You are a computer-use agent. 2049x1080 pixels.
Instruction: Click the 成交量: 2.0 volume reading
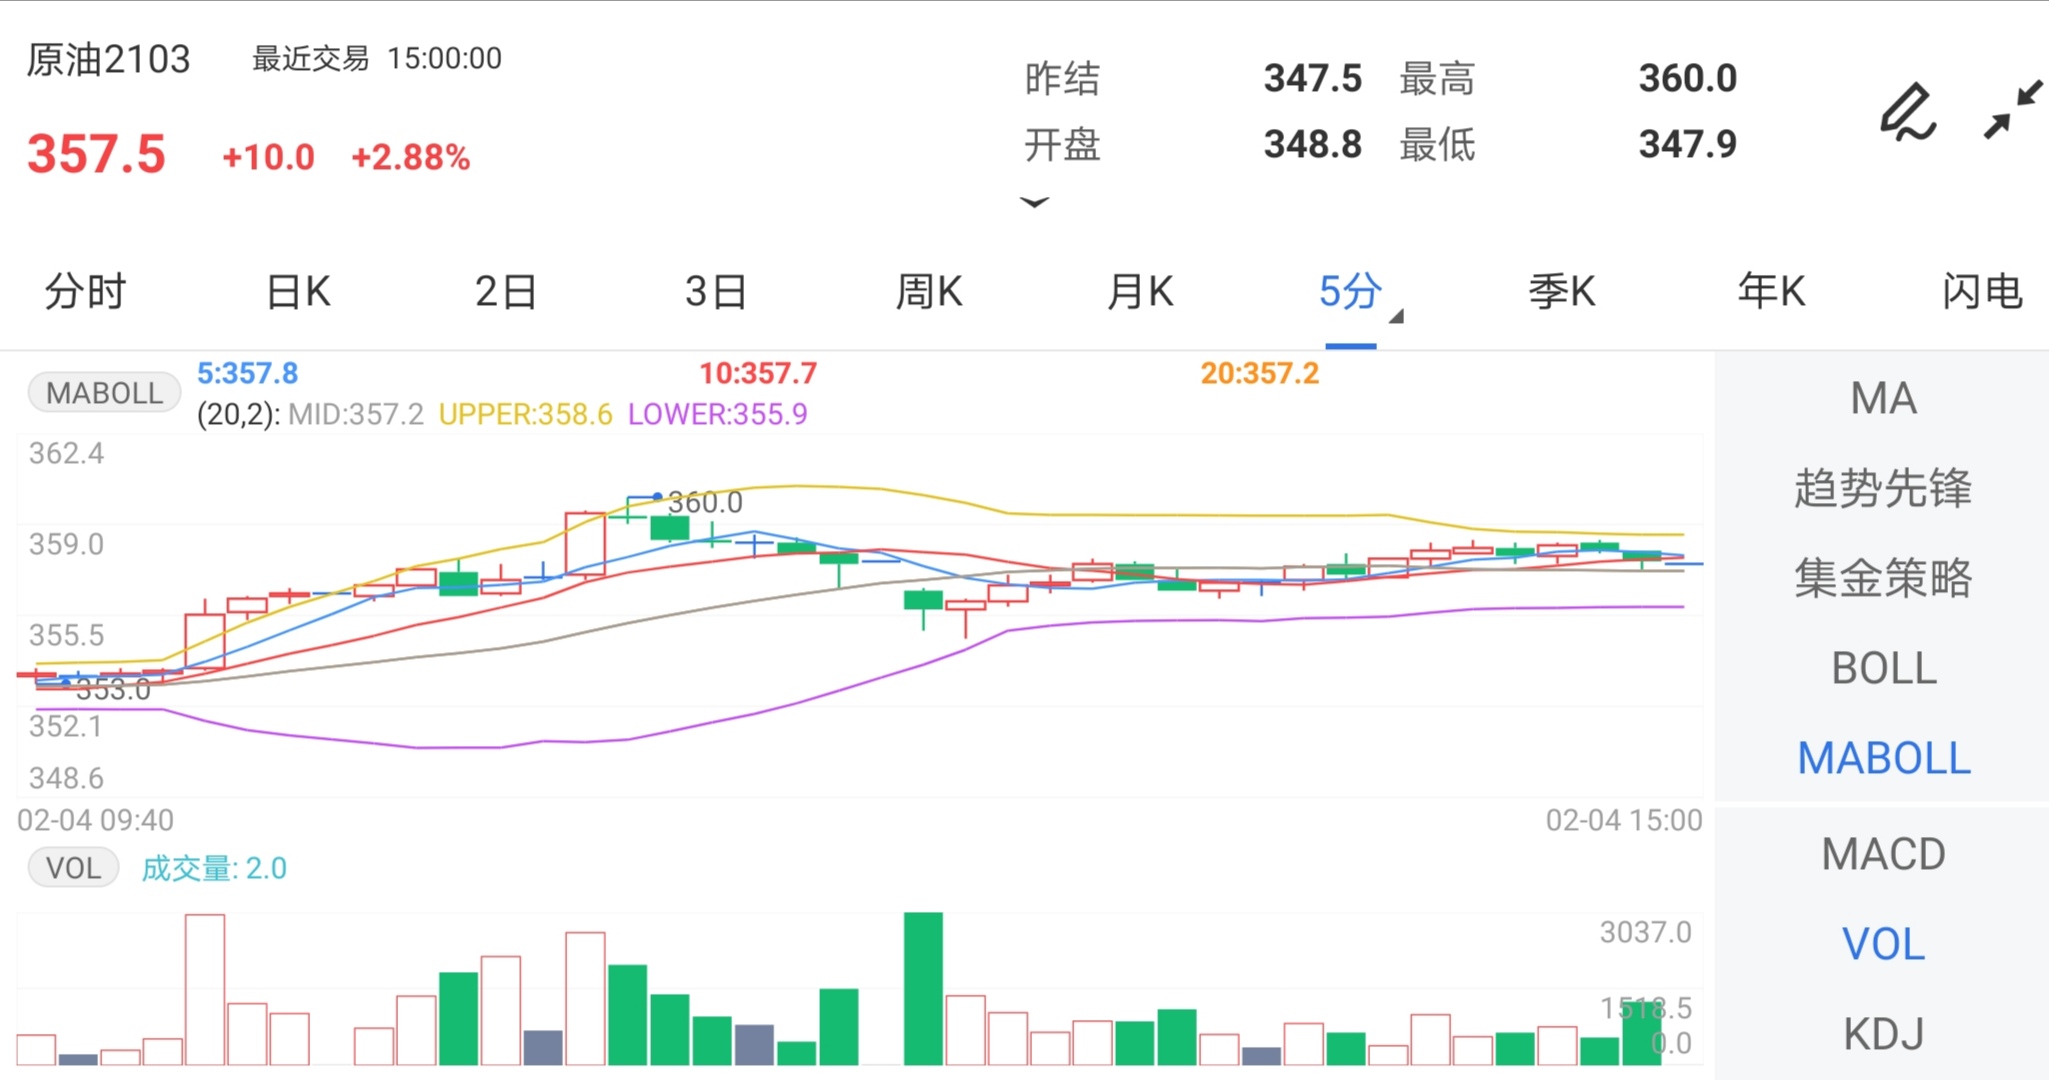(x=214, y=868)
